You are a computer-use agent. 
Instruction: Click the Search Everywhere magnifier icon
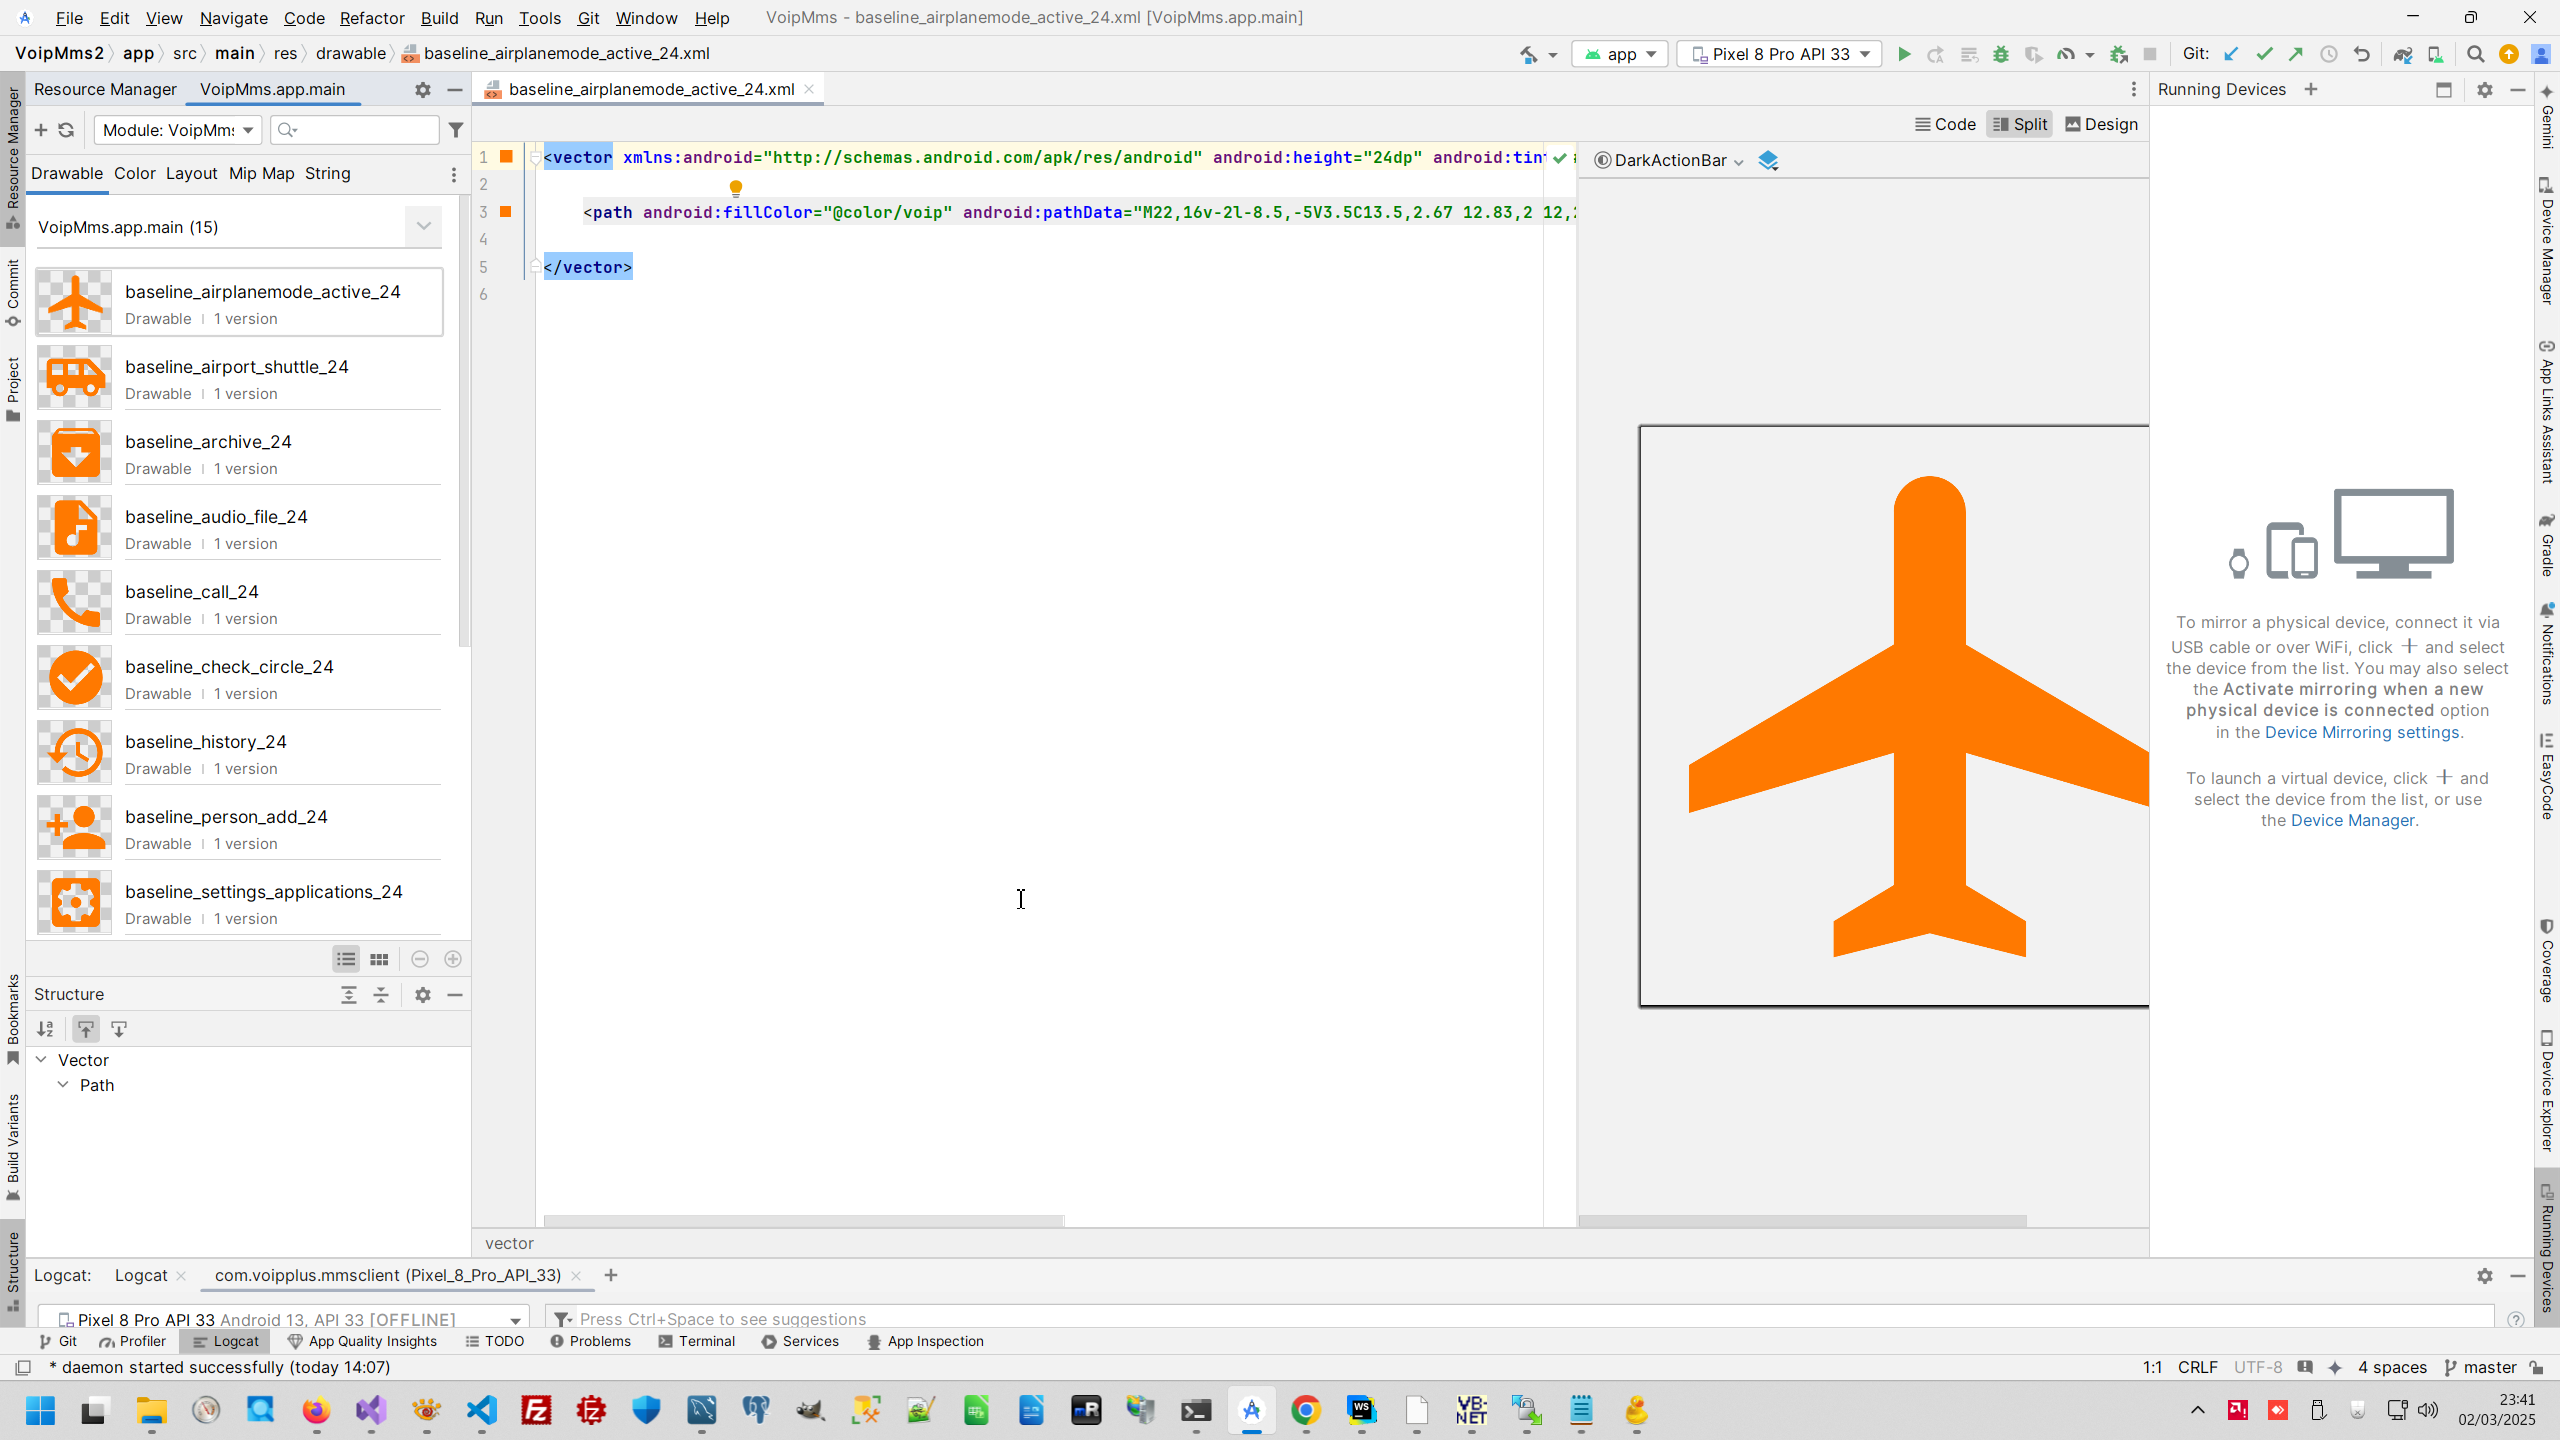pos(2475,54)
